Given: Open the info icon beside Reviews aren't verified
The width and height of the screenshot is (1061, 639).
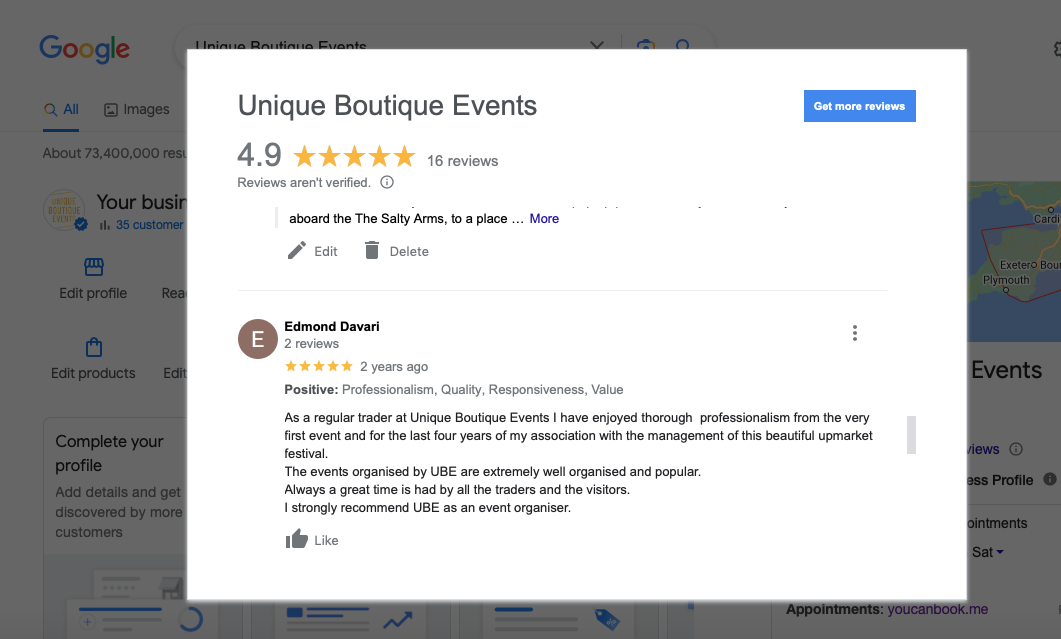Looking at the screenshot, I should (x=387, y=182).
